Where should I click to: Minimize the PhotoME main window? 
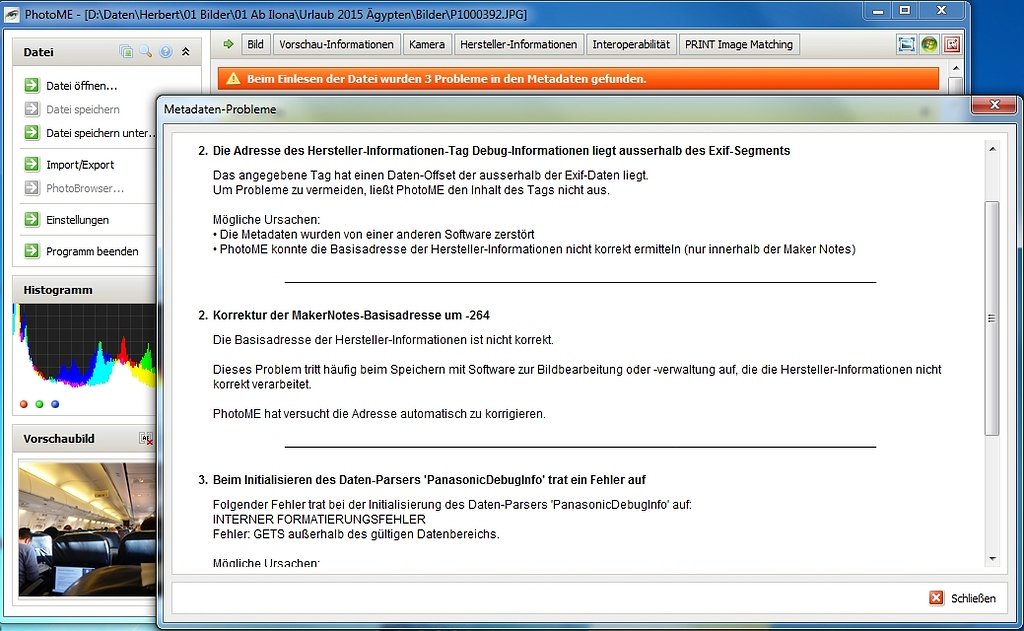click(x=878, y=10)
